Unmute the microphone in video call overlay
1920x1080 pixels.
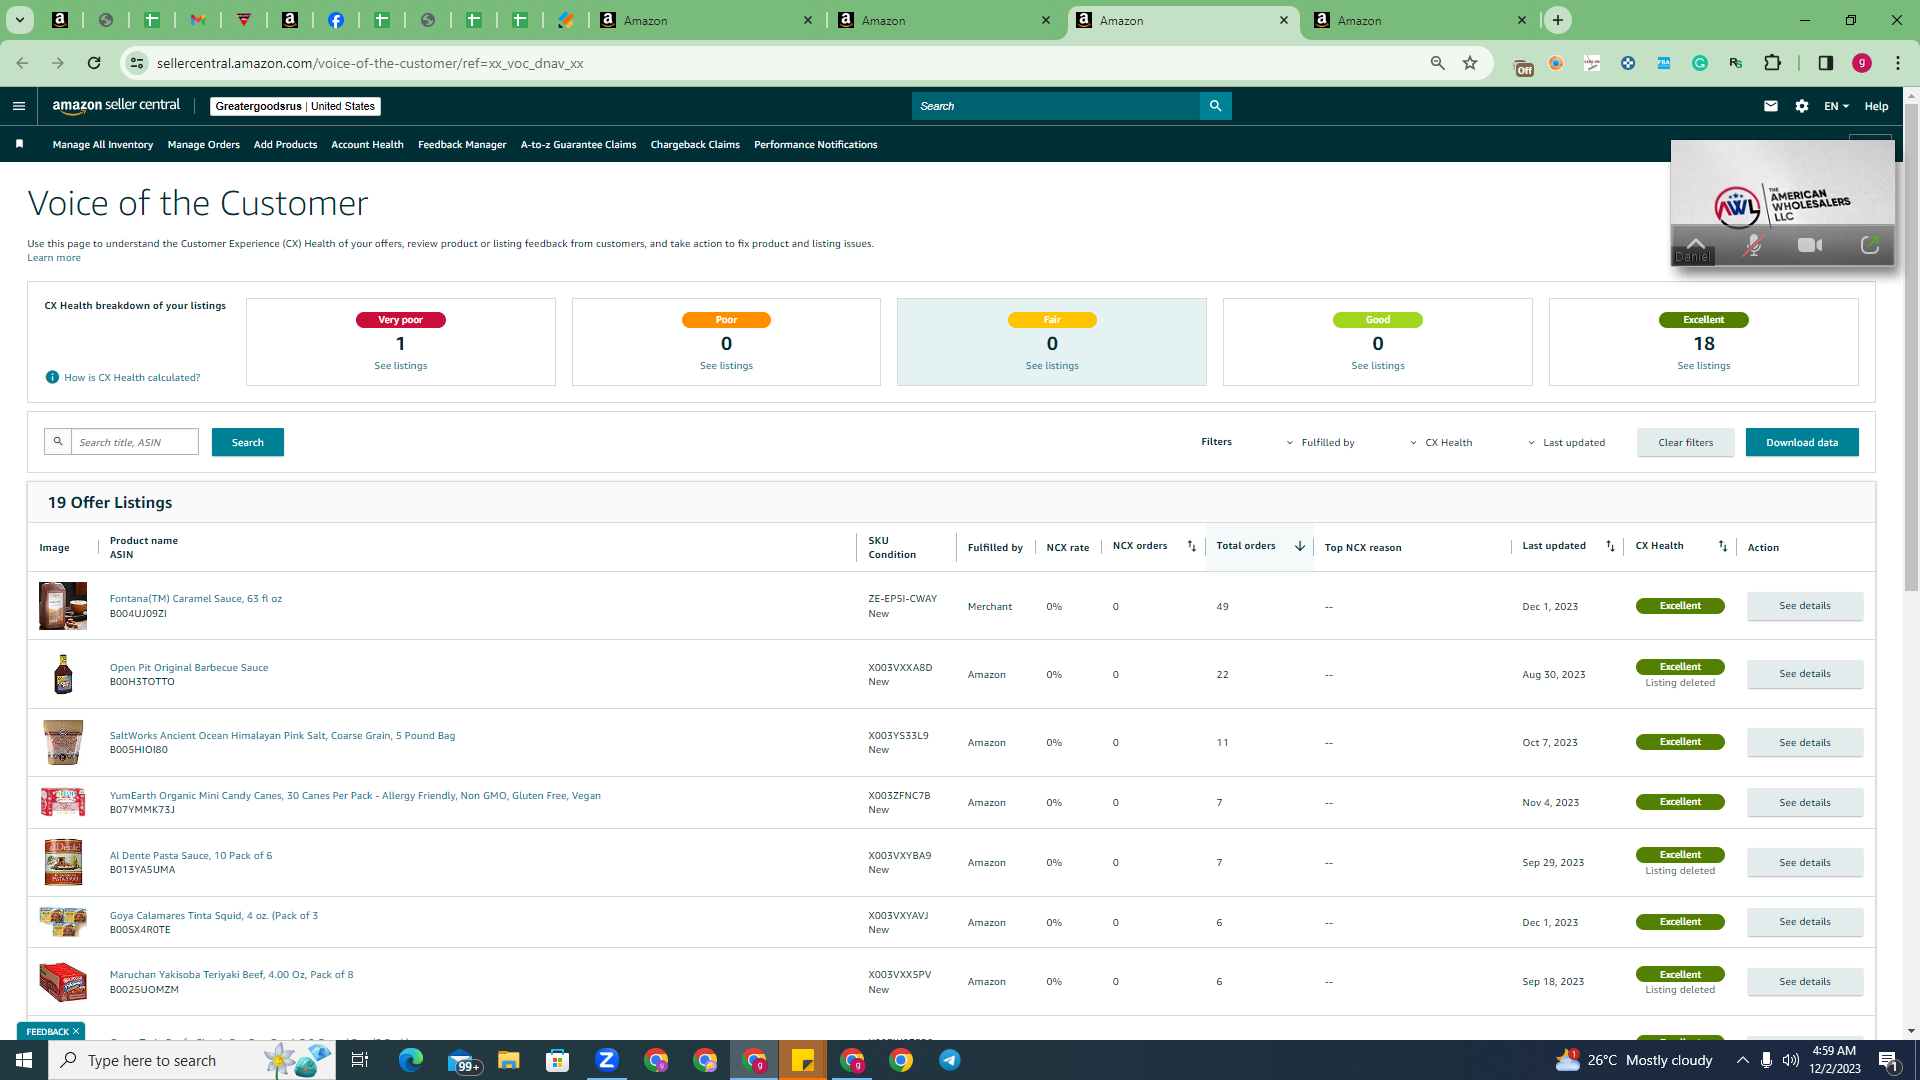(x=1753, y=245)
